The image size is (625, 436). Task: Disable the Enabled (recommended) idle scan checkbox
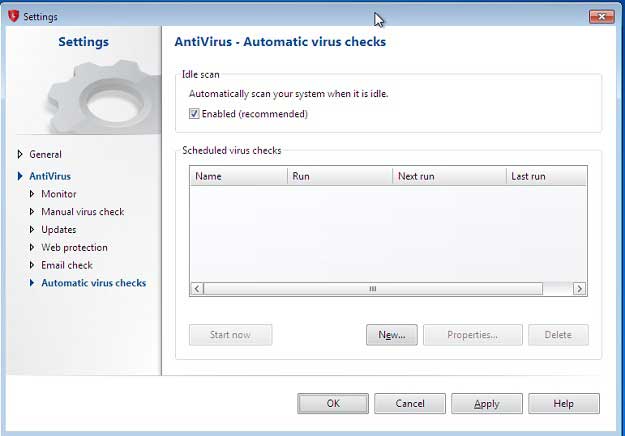[194, 114]
